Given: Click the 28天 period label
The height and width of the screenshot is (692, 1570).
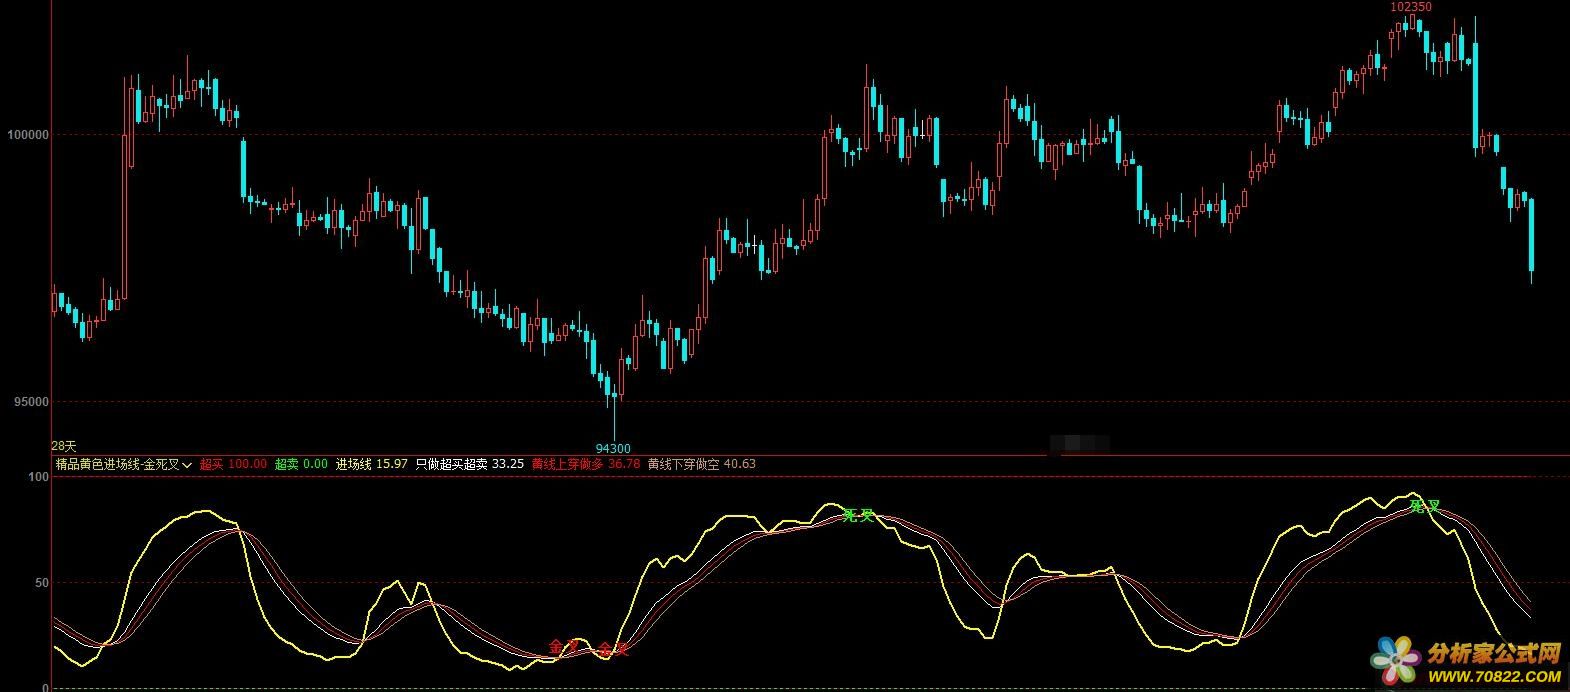Looking at the screenshot, I should click(x=64, y=445).
